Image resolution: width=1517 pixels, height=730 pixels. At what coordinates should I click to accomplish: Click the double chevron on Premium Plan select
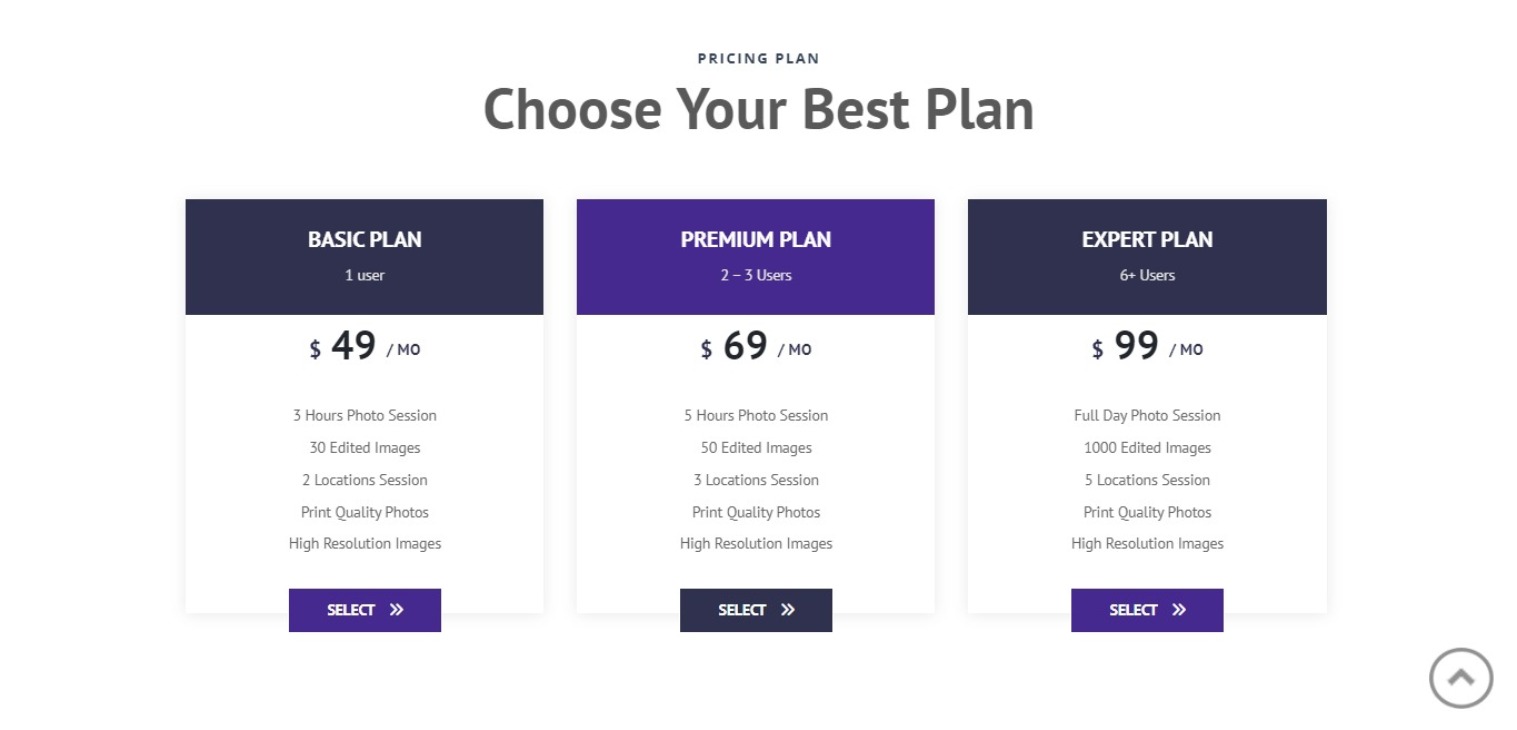pyautogui.click(x=787, y=610)
